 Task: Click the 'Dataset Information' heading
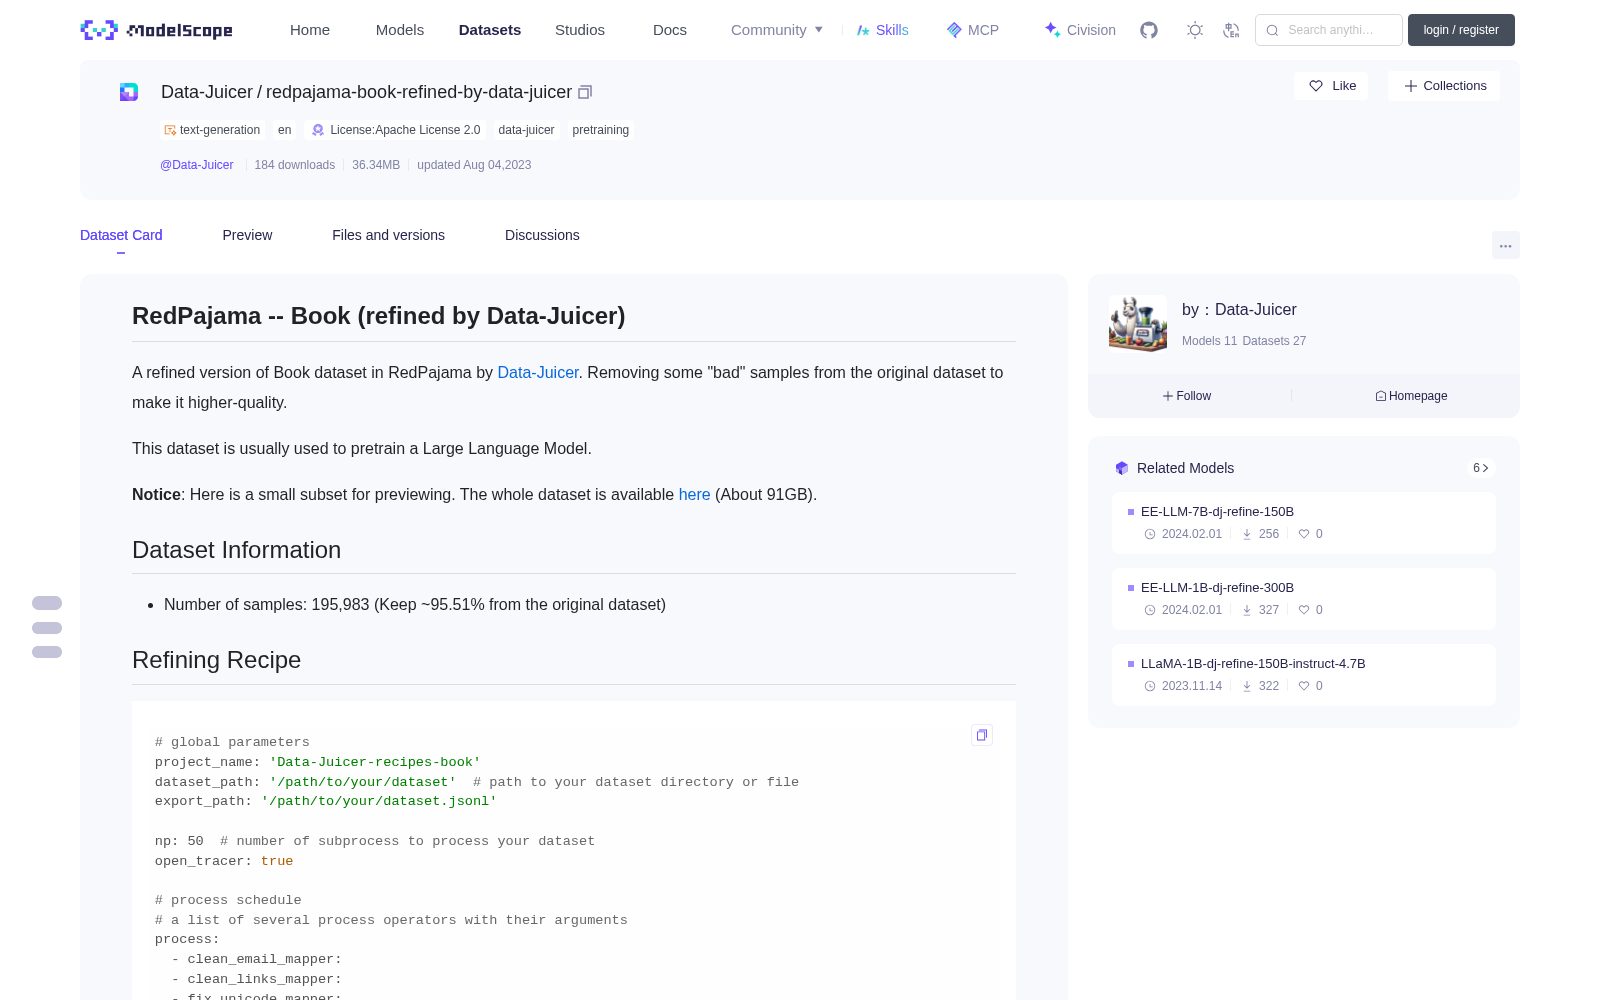coord(237,550)
